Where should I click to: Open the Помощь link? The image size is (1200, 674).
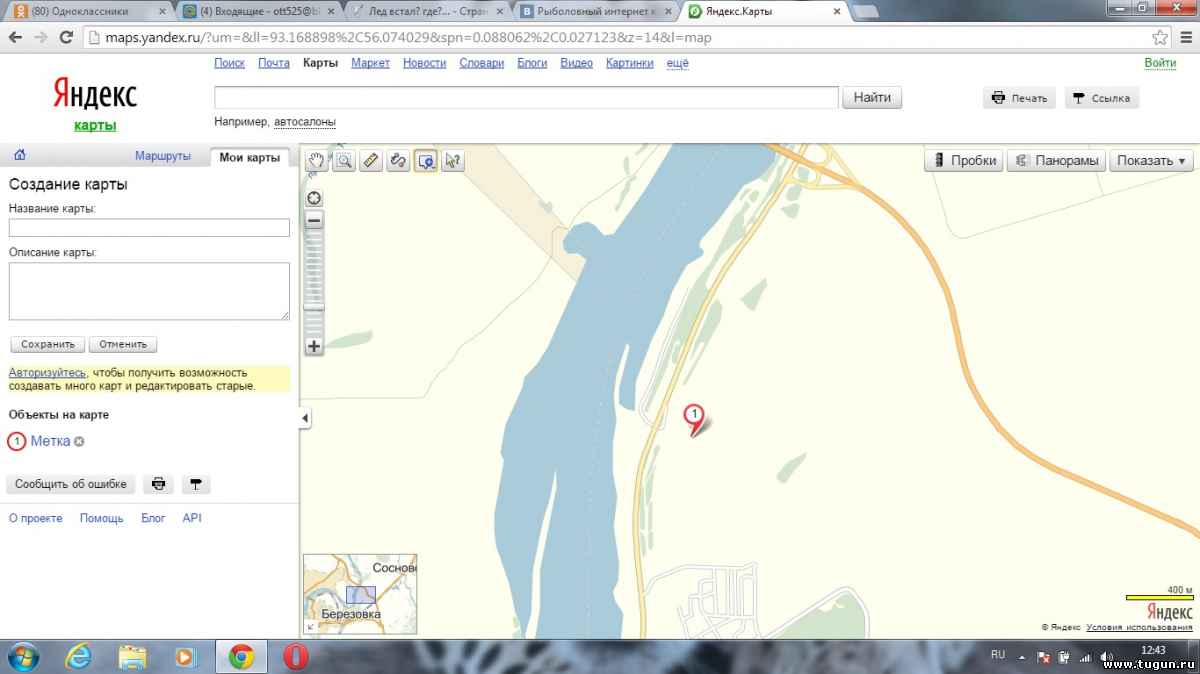pyautogui.click(x=102, y=518)
